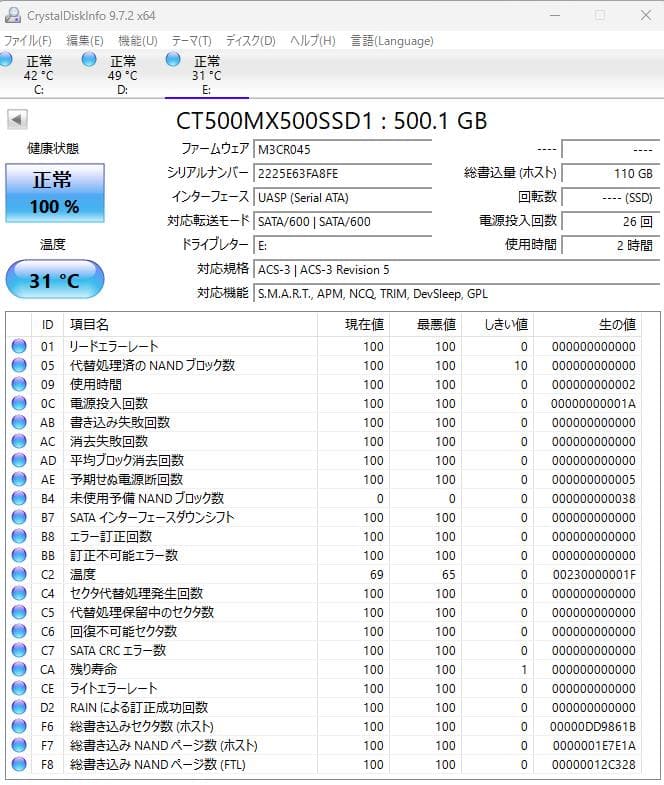The height and width of the screenshot is (785, 664).
Task: Click status icon of row C6 回復不可能セクタ数
Action: click(19, 631)
